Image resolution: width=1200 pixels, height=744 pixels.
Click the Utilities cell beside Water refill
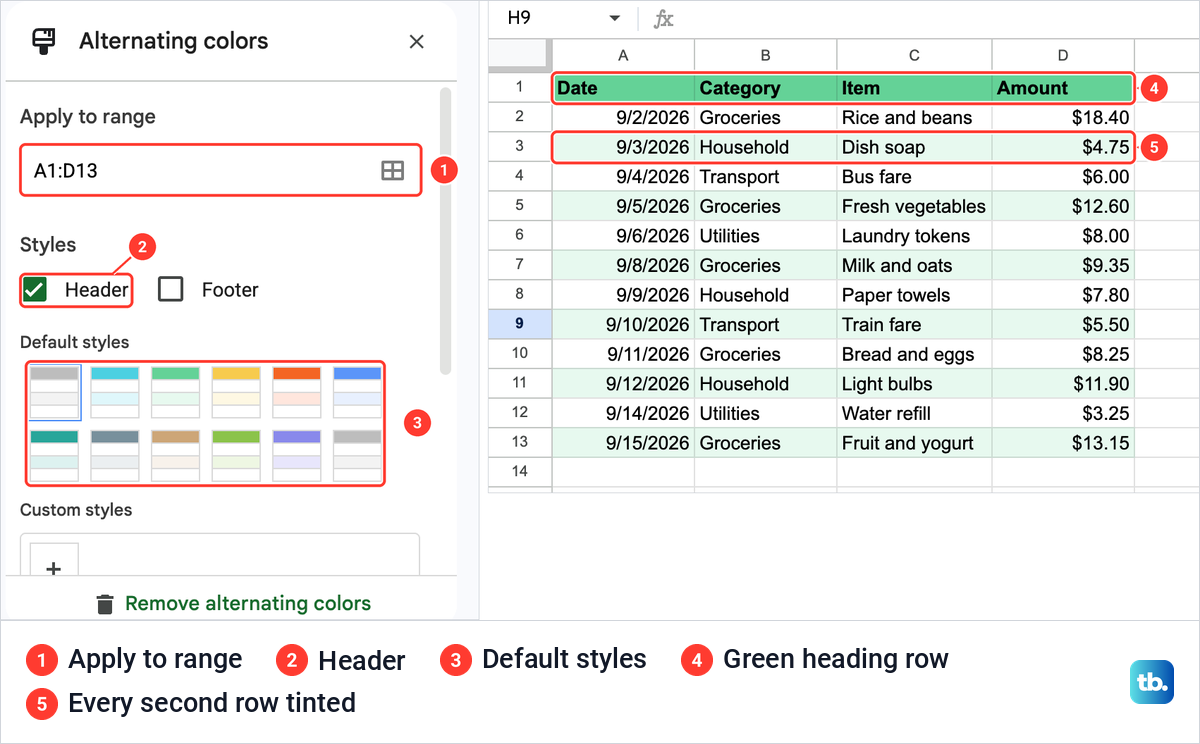pyautogui.click(x=765, y=413)
